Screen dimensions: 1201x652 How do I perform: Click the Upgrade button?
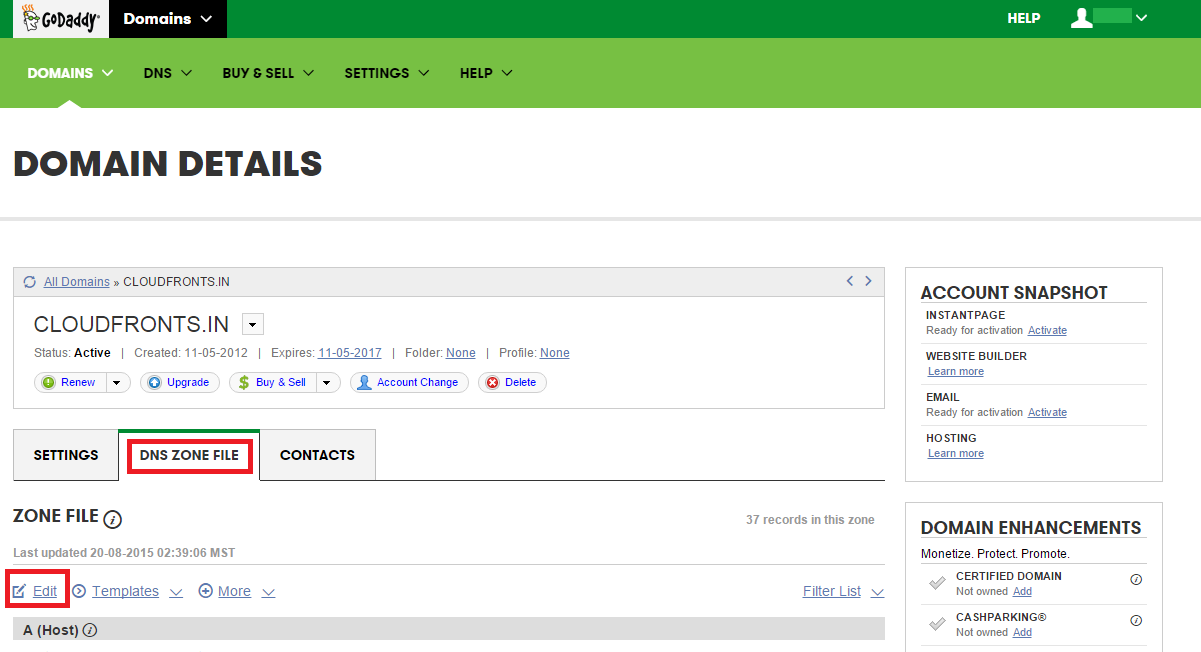180,382
